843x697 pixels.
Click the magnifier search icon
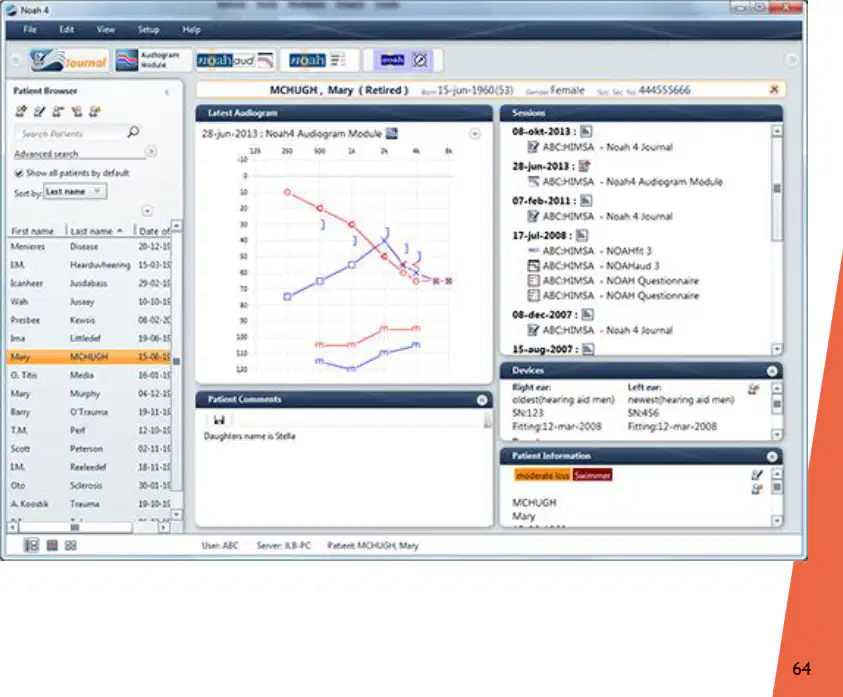pos(133,132)
